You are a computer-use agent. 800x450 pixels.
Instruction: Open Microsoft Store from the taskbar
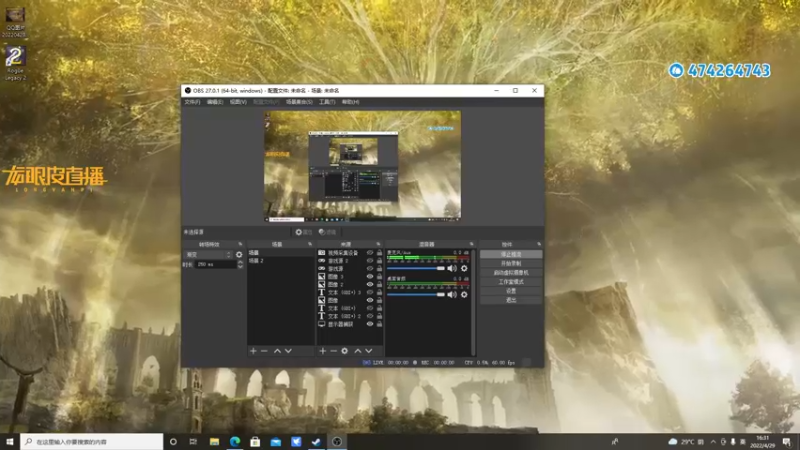click(x=255, y=442)
